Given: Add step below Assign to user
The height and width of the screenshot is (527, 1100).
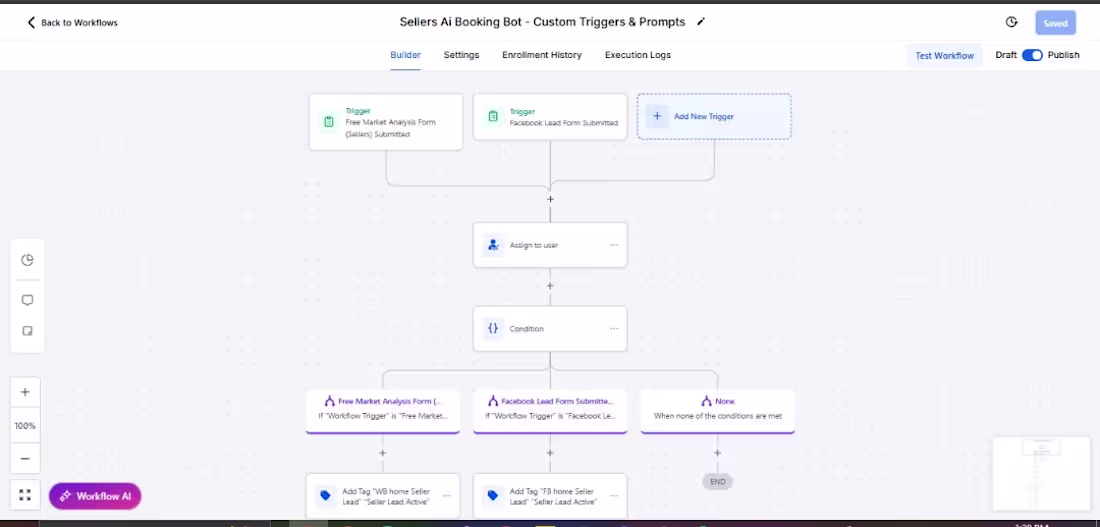Looking at the screenshot, I should [x=550, y=286].
